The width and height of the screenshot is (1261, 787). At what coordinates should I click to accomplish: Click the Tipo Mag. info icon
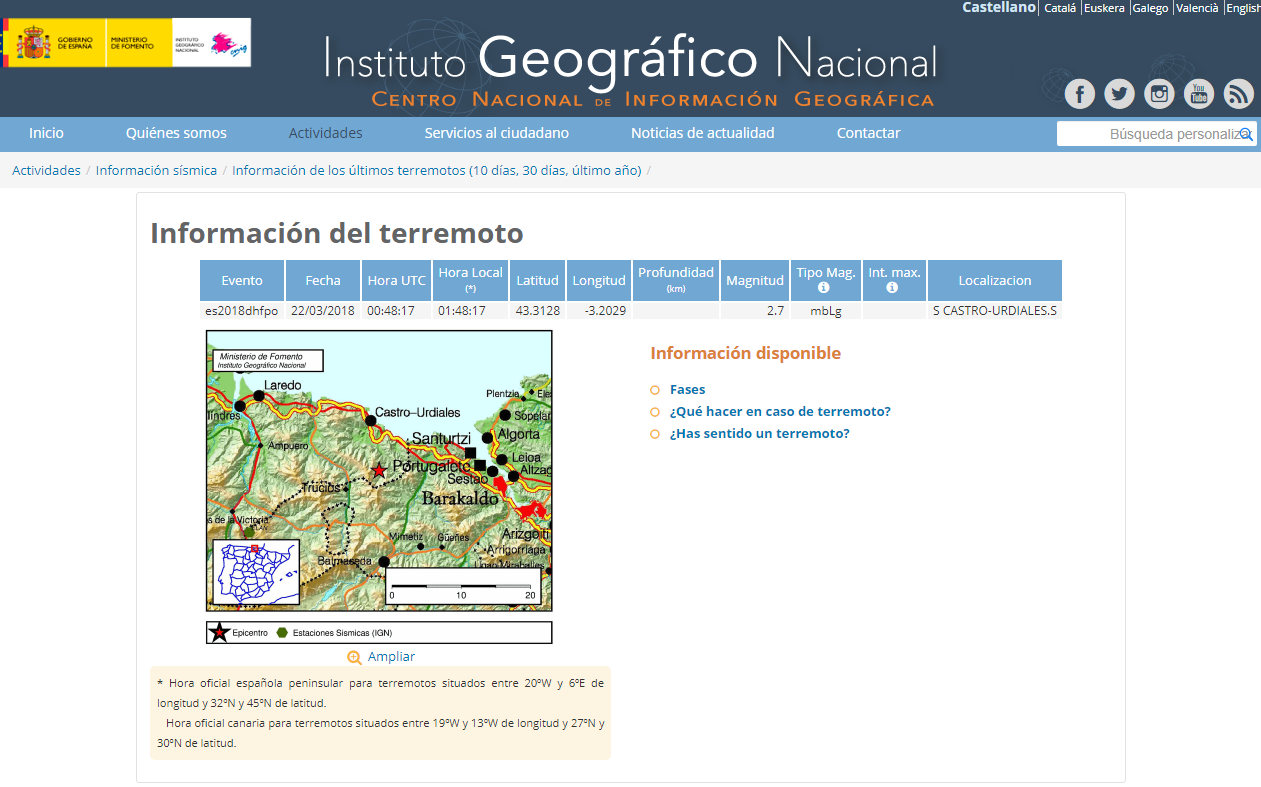pyautogui.click(x=824, y=288)
